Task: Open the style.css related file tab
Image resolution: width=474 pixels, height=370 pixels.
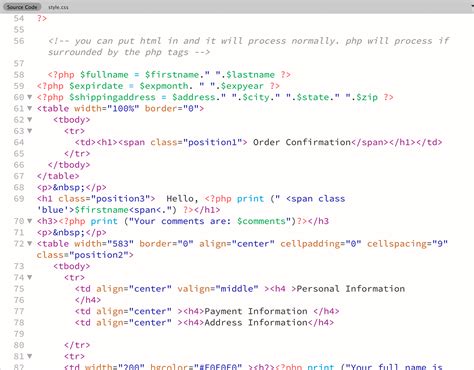Action: point(58,7)
